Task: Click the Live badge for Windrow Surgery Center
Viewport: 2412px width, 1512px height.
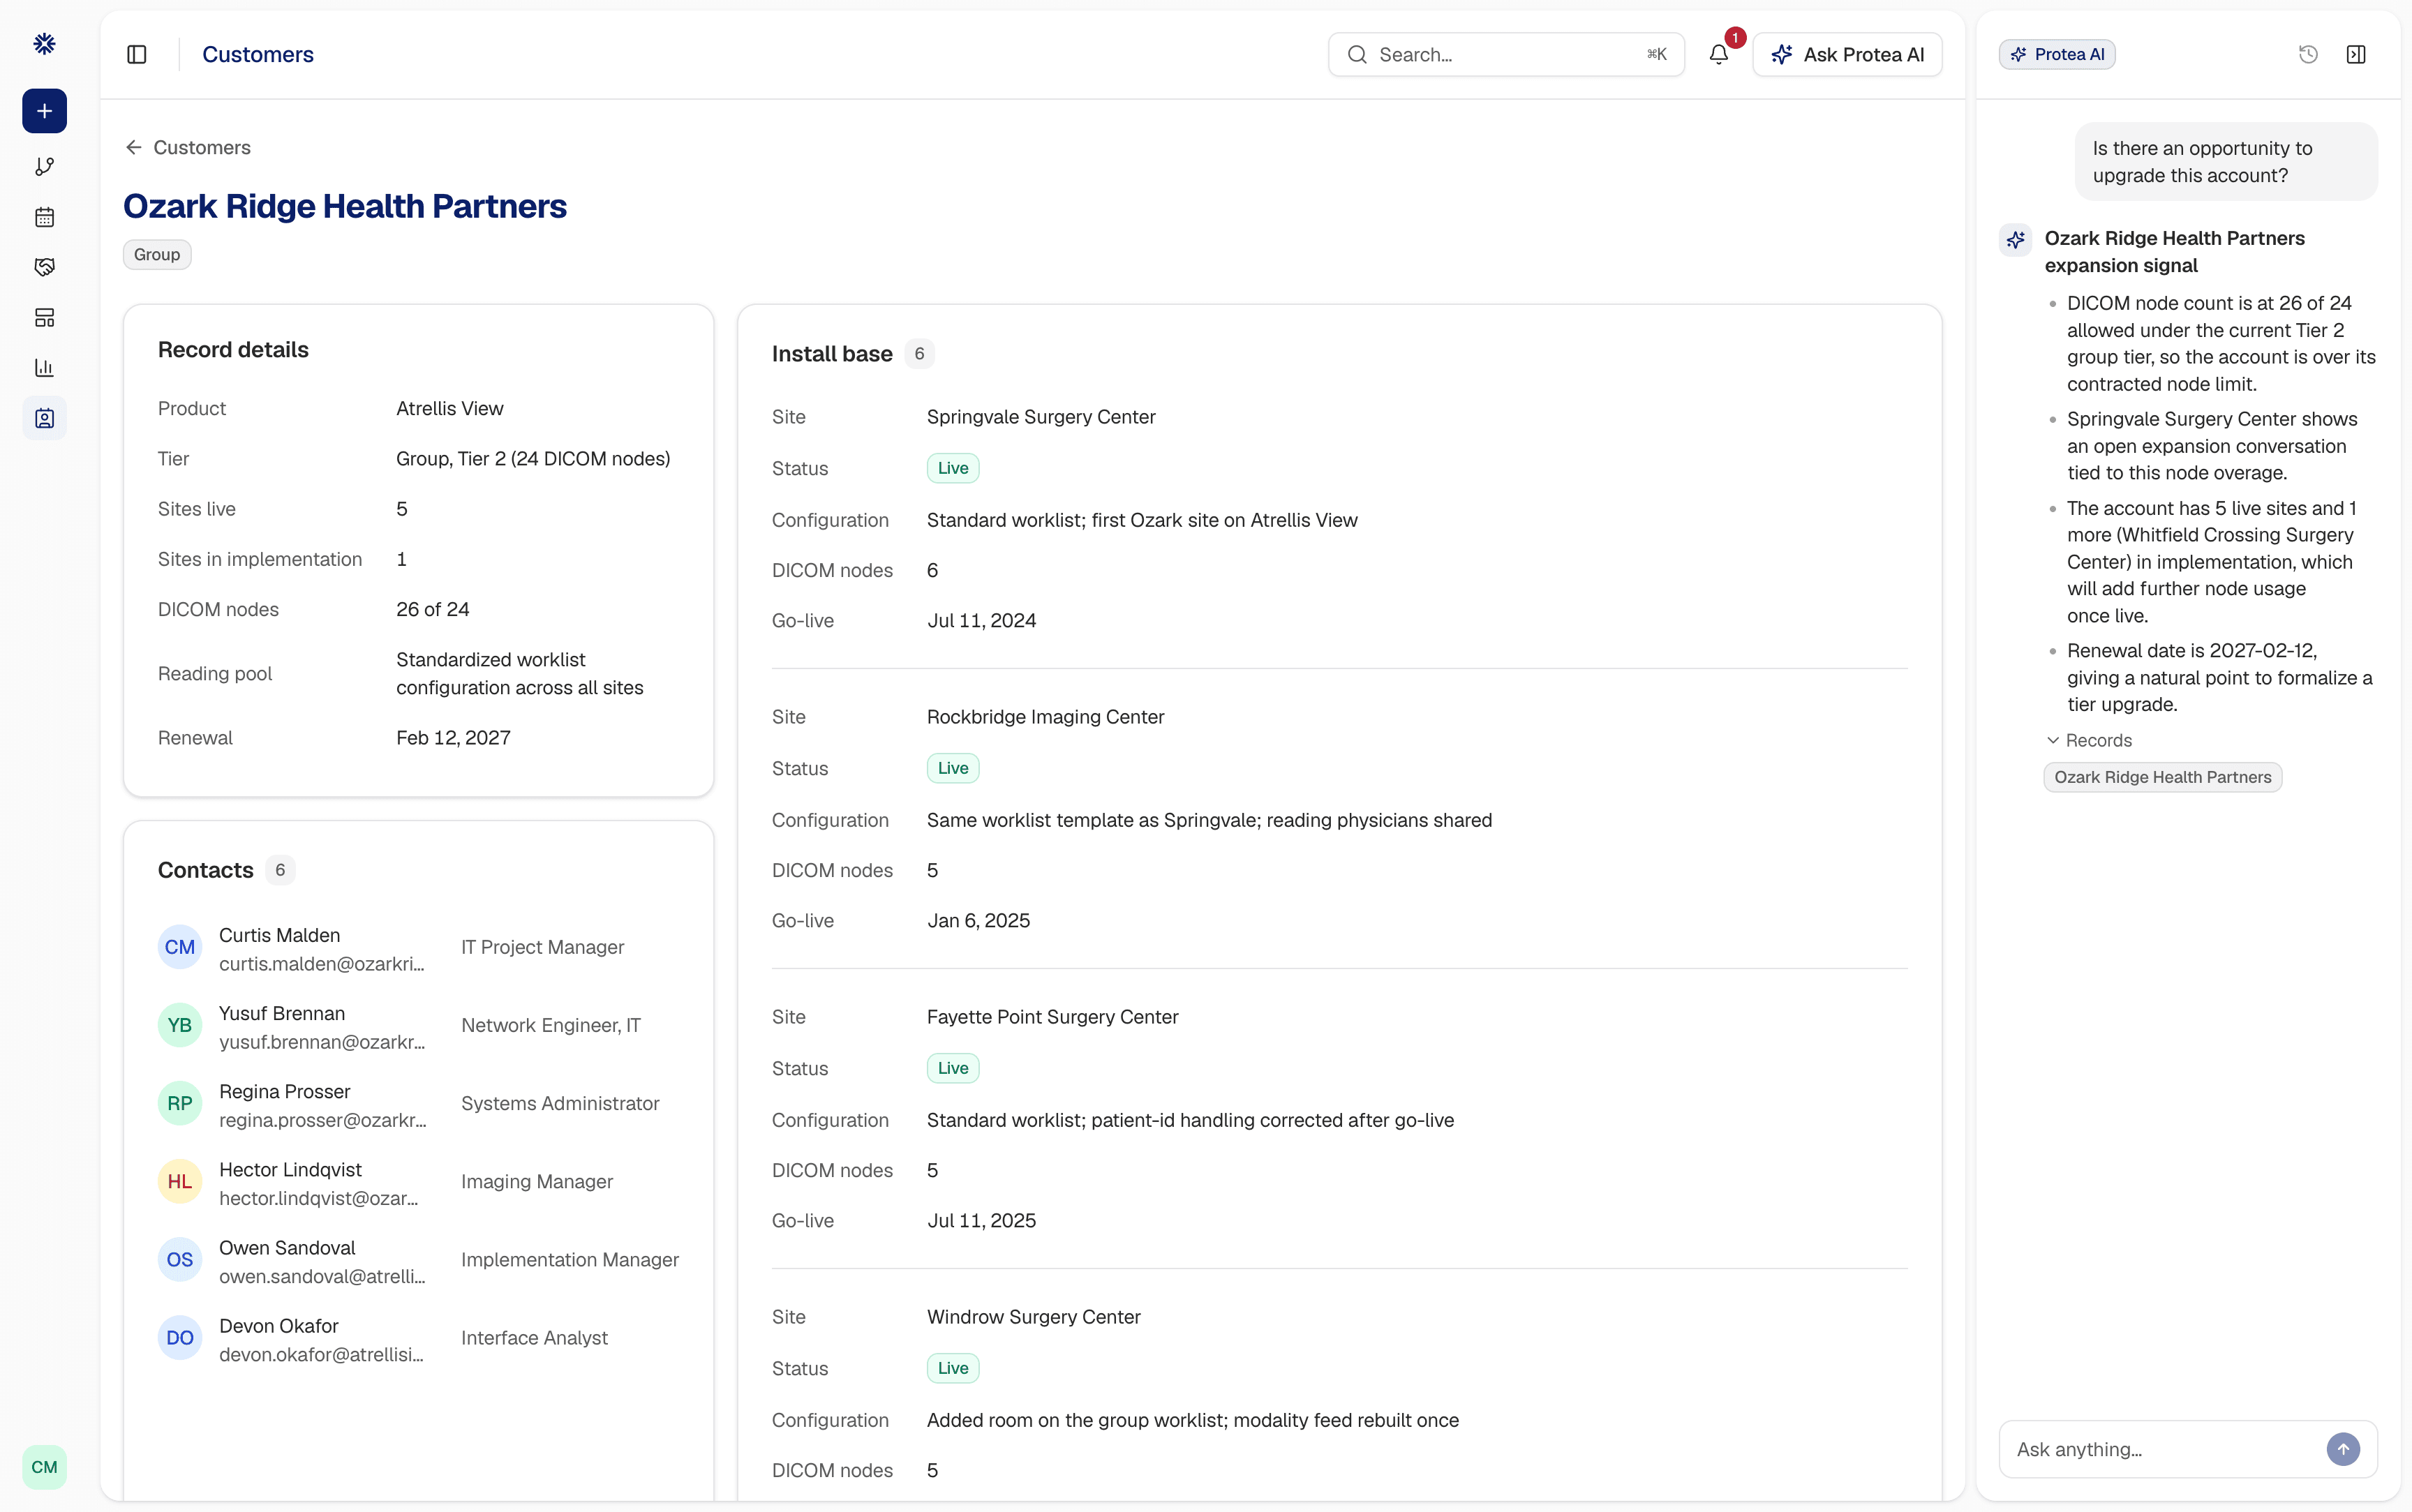Action: (x=953, y=1368)
